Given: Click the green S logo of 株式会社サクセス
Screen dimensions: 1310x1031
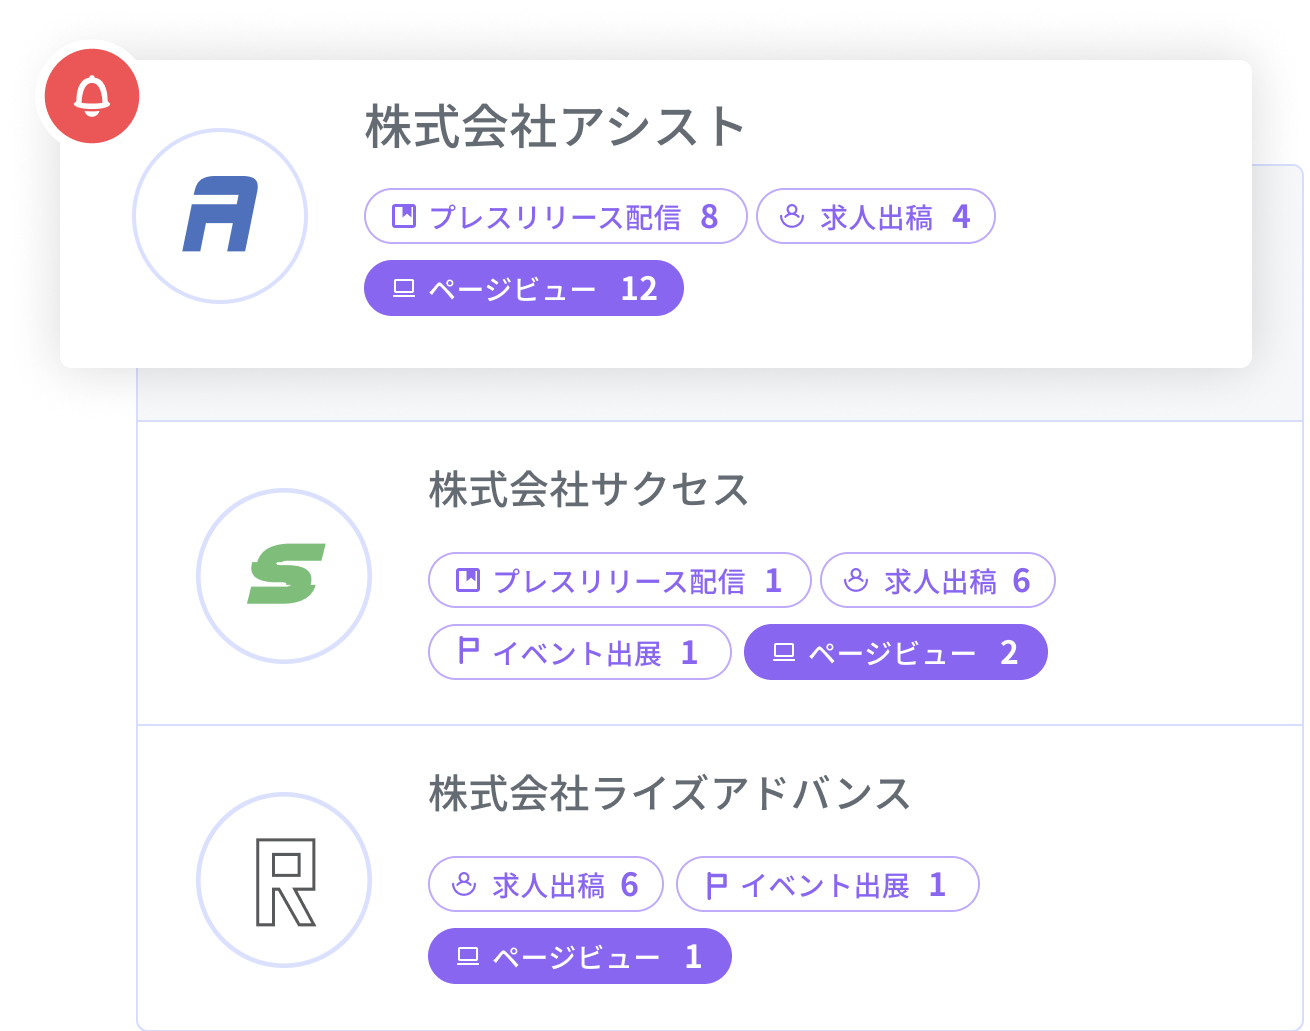Looking at the screenshot, I should tap(285, 575).
